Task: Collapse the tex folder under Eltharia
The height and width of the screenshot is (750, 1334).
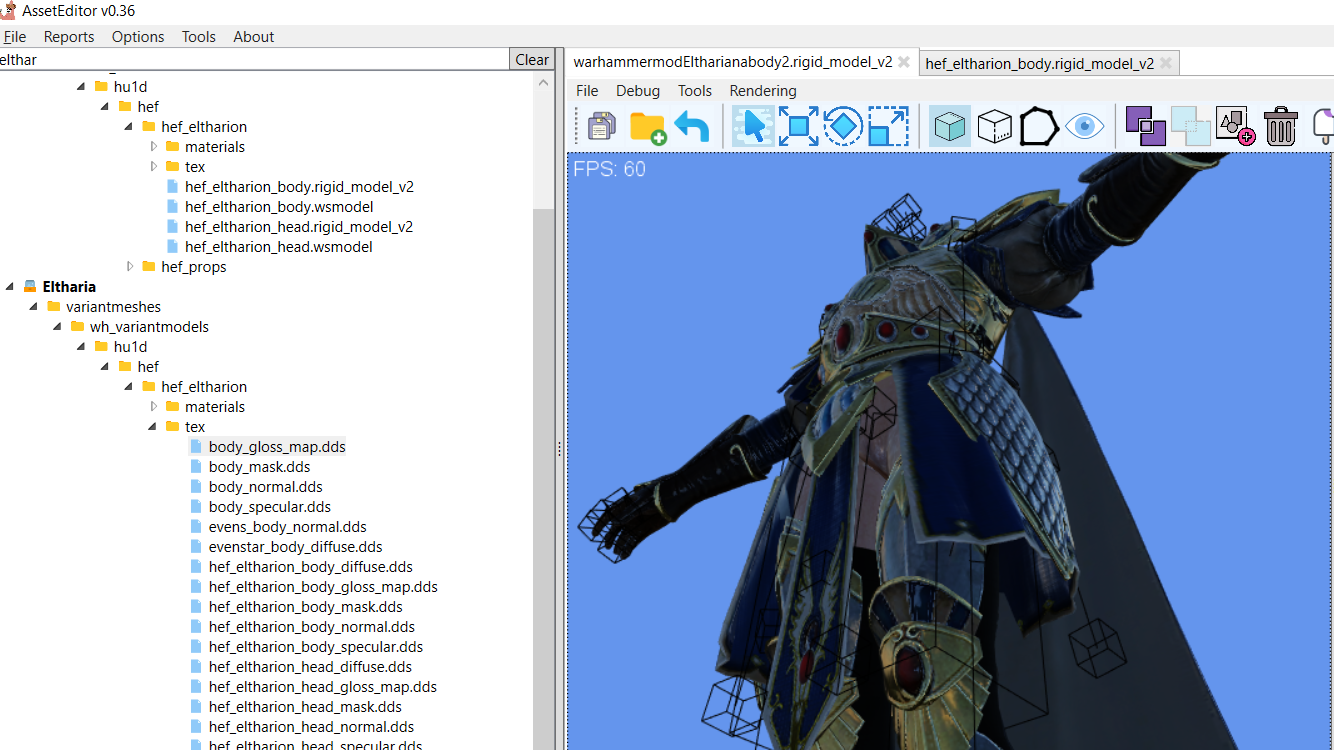Action: pos(153,426)
